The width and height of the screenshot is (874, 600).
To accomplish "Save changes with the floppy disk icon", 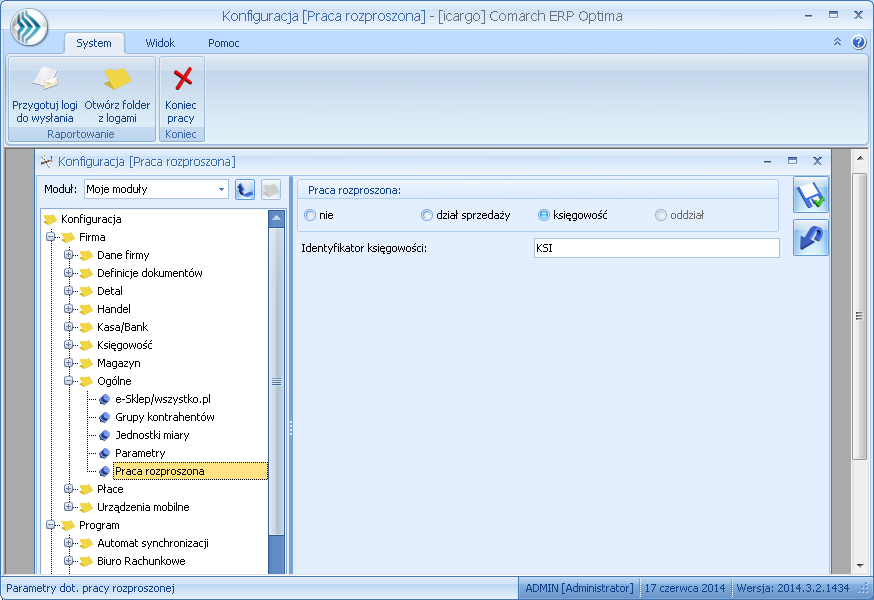I will tap(810, 196).
